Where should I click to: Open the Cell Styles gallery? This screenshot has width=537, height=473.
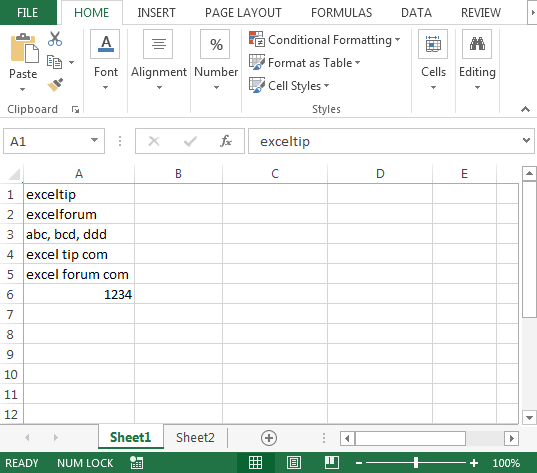click(x=289, y=86)
